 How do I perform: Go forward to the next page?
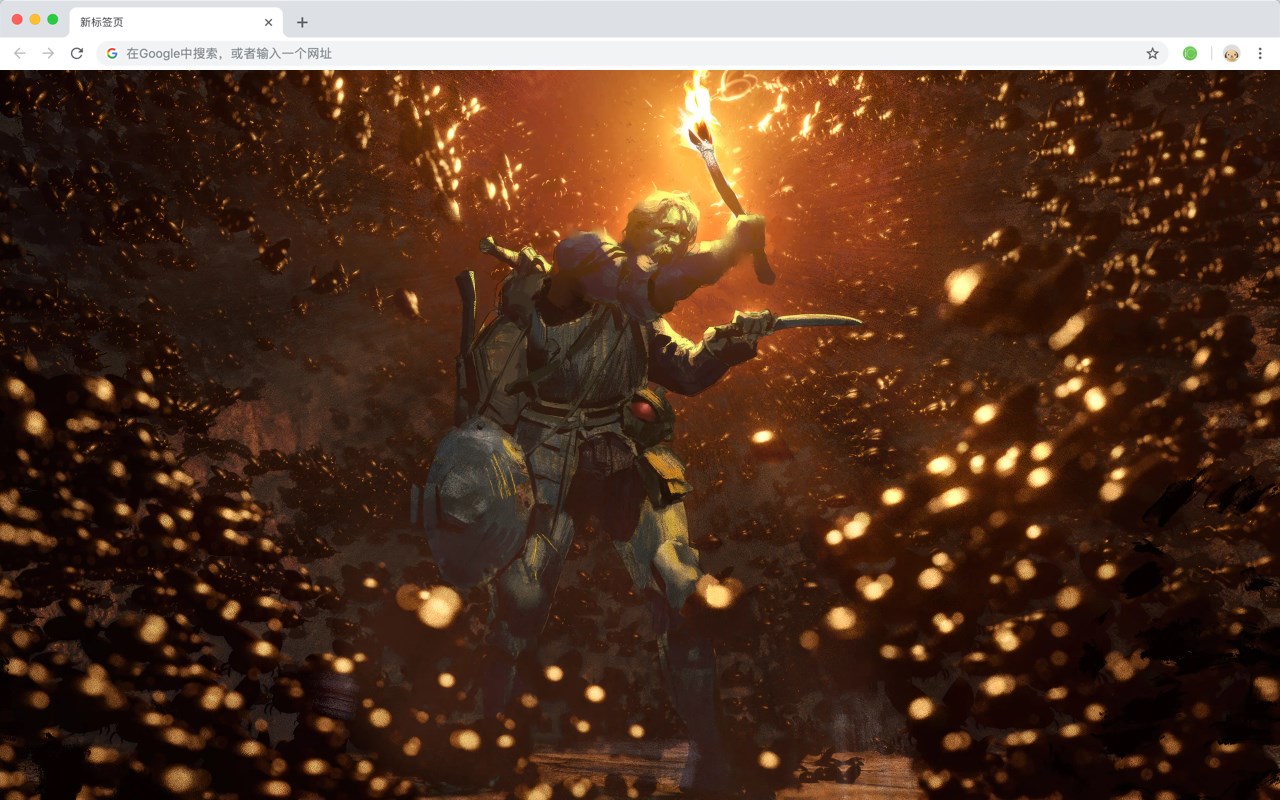coord(48,53)
